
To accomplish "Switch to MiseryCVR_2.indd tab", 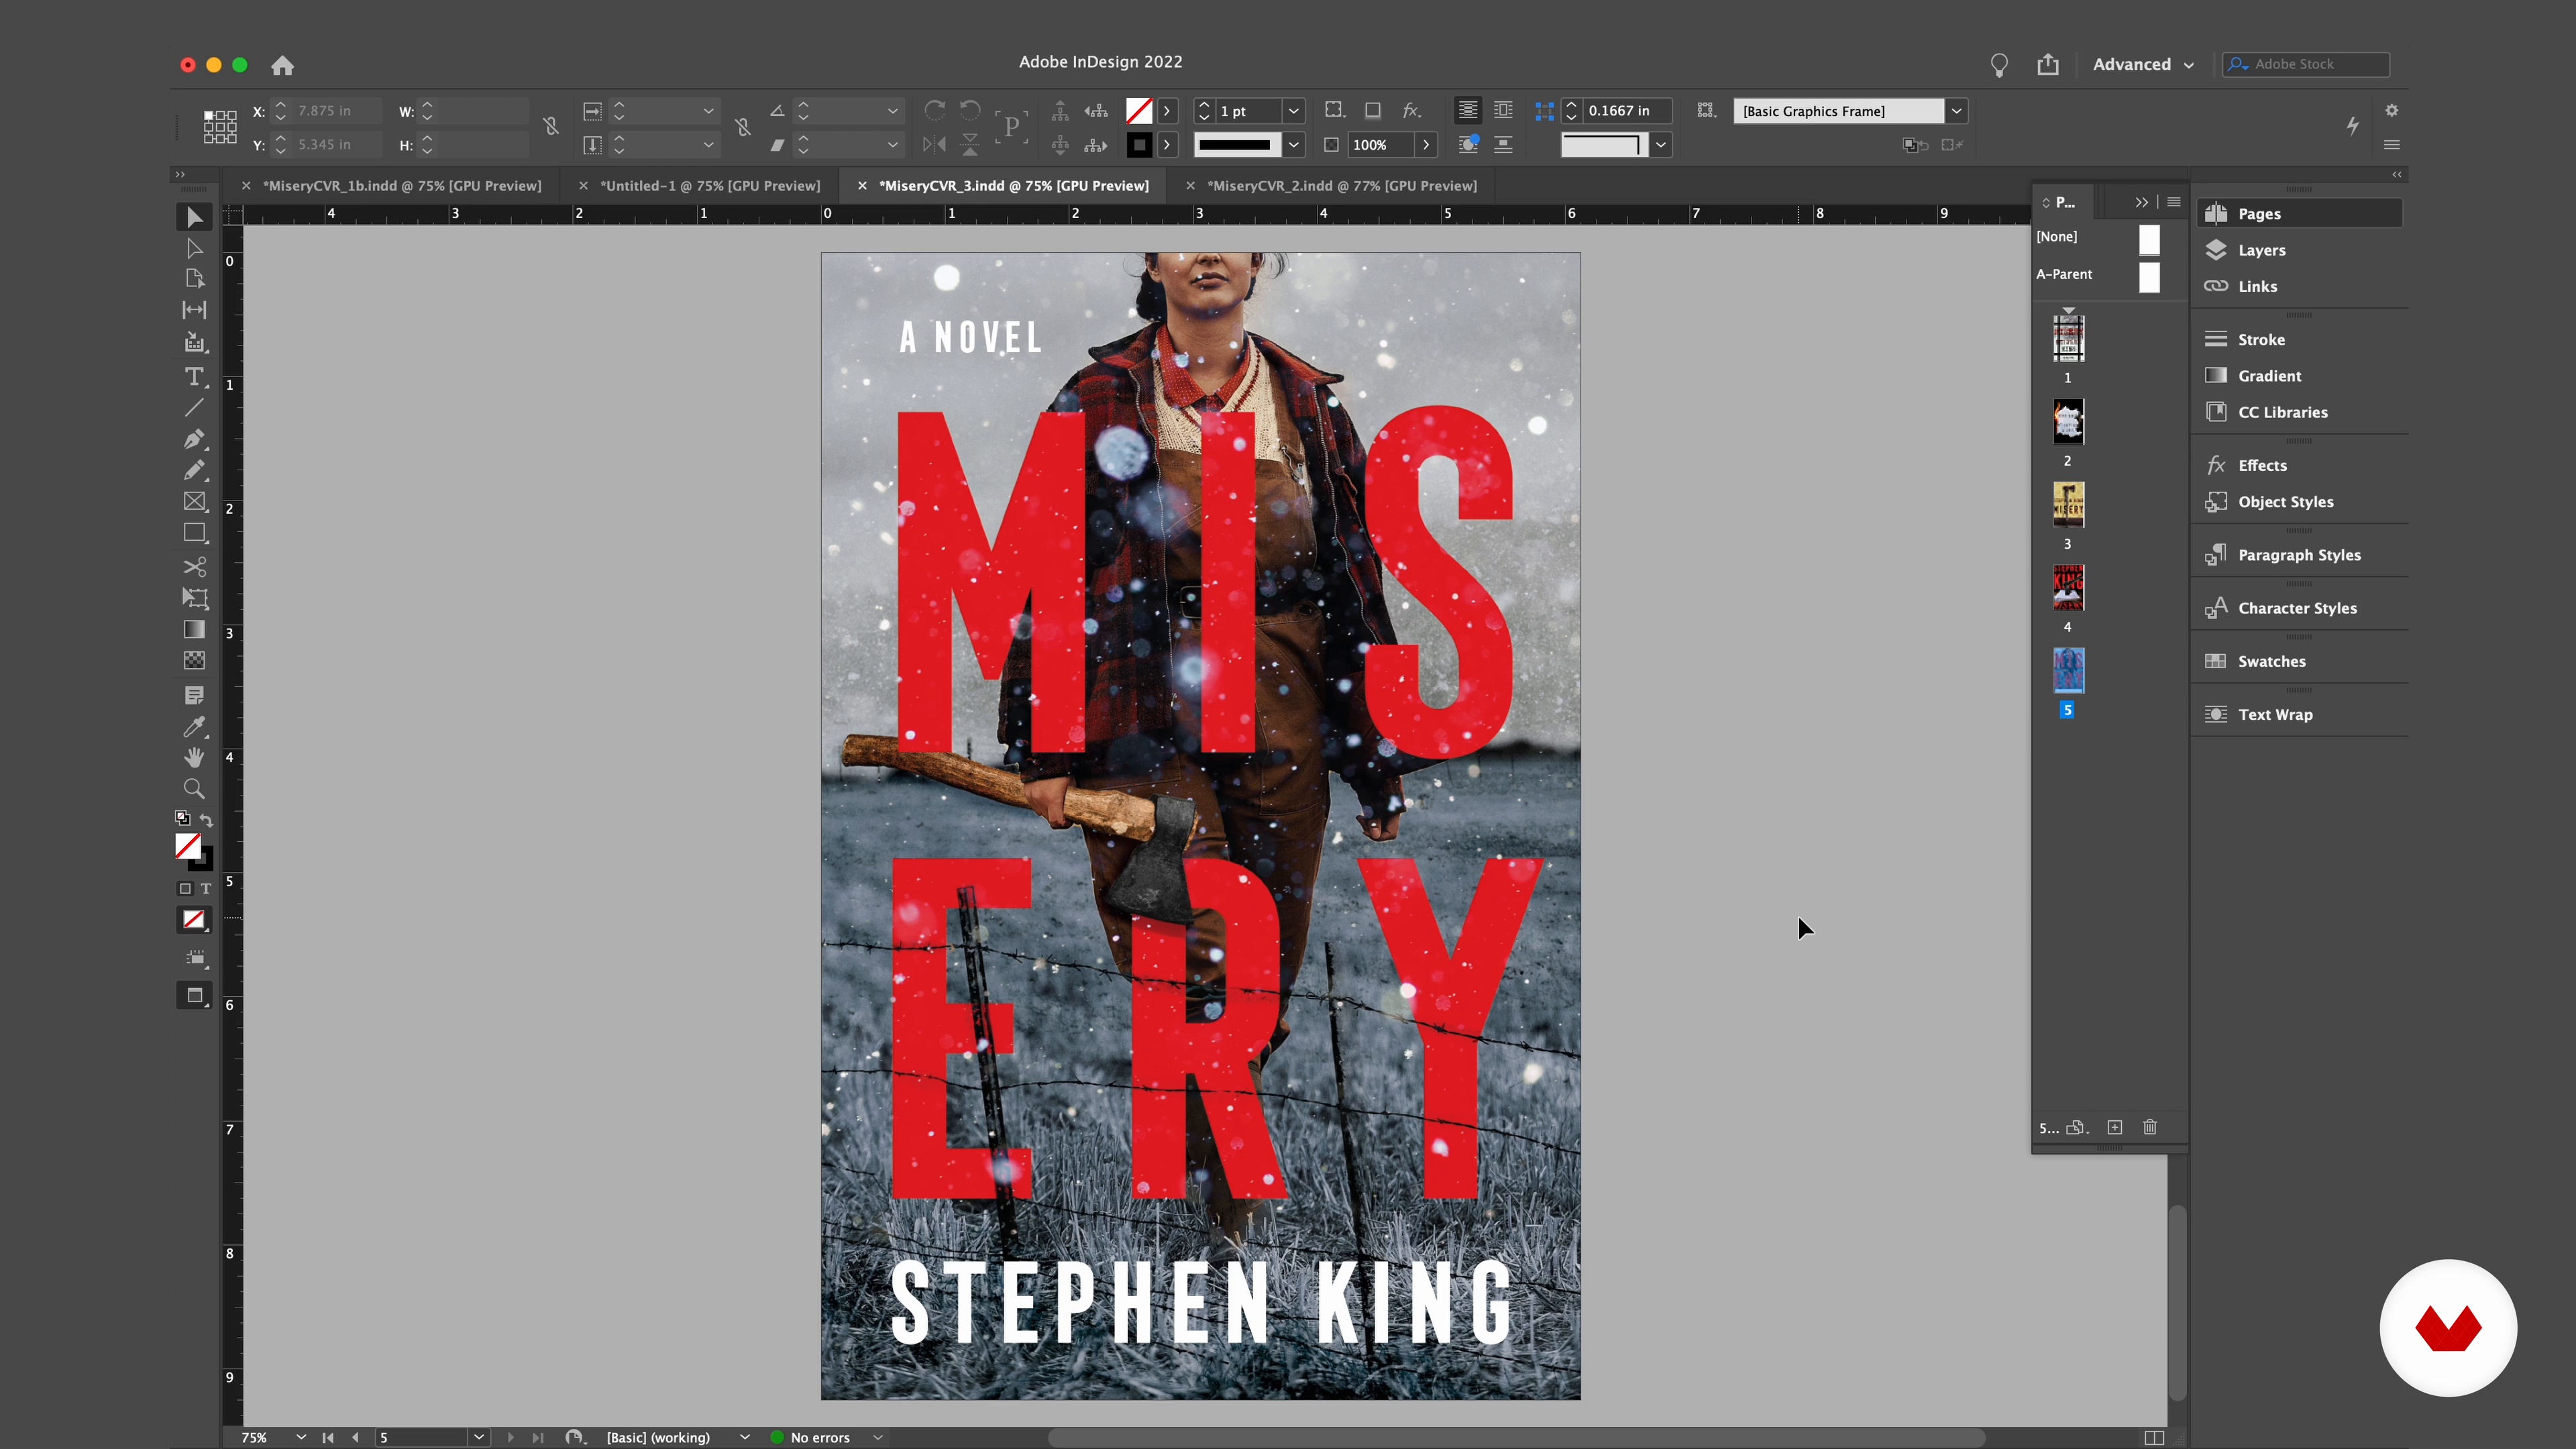I will click(1342, 186).
